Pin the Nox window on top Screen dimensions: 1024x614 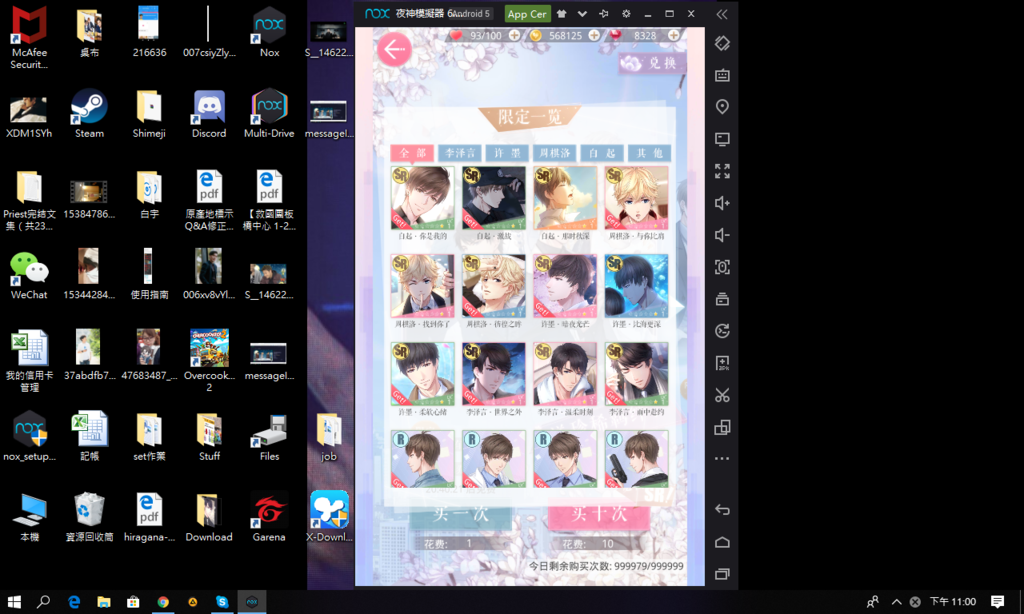click(603, 14)
